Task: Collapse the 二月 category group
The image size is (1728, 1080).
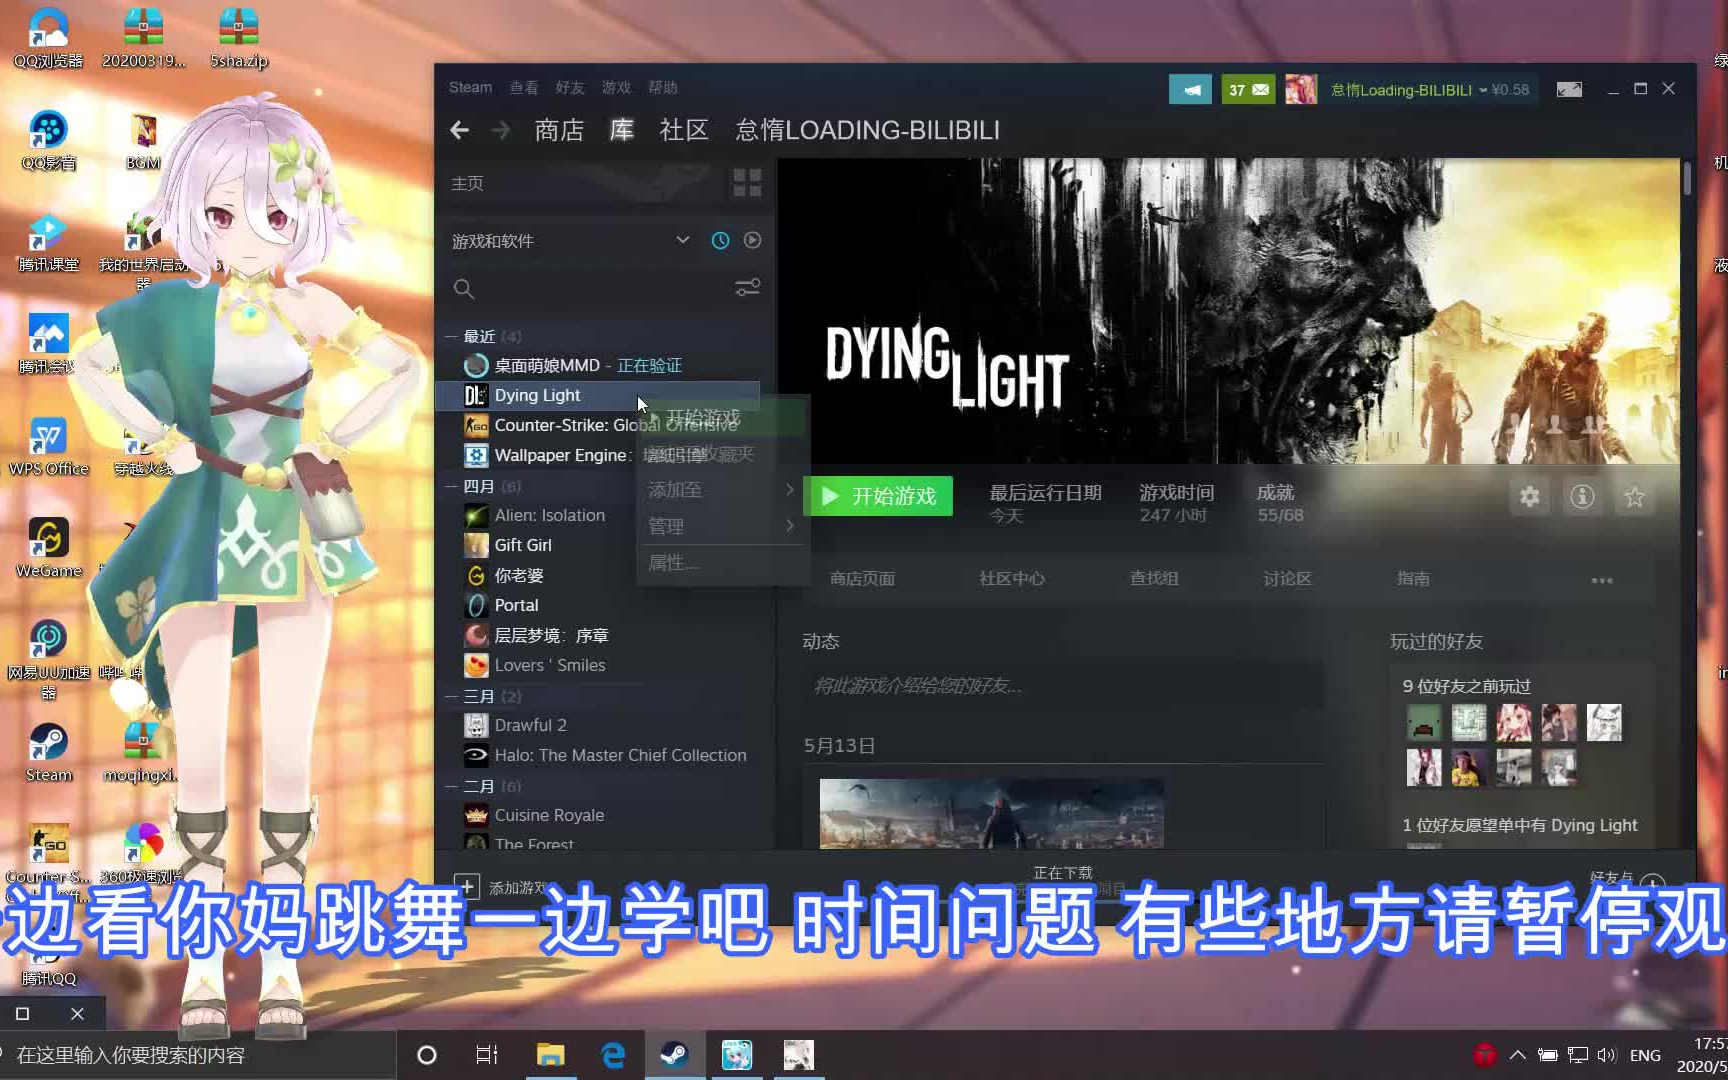Action: (x=451, y=787)
